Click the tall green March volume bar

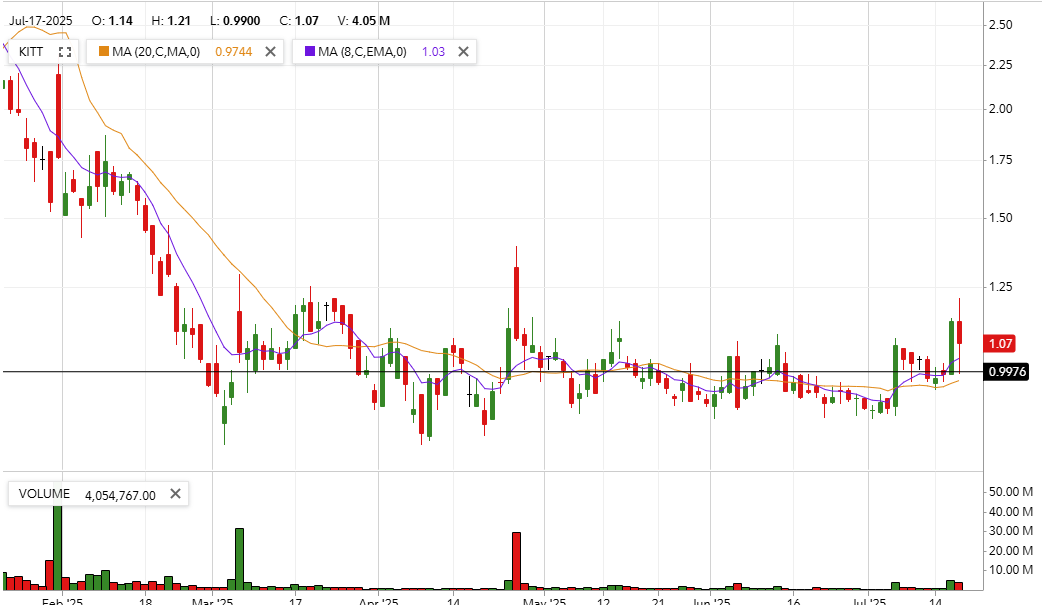pyautogui.click(x=239, y=559)
